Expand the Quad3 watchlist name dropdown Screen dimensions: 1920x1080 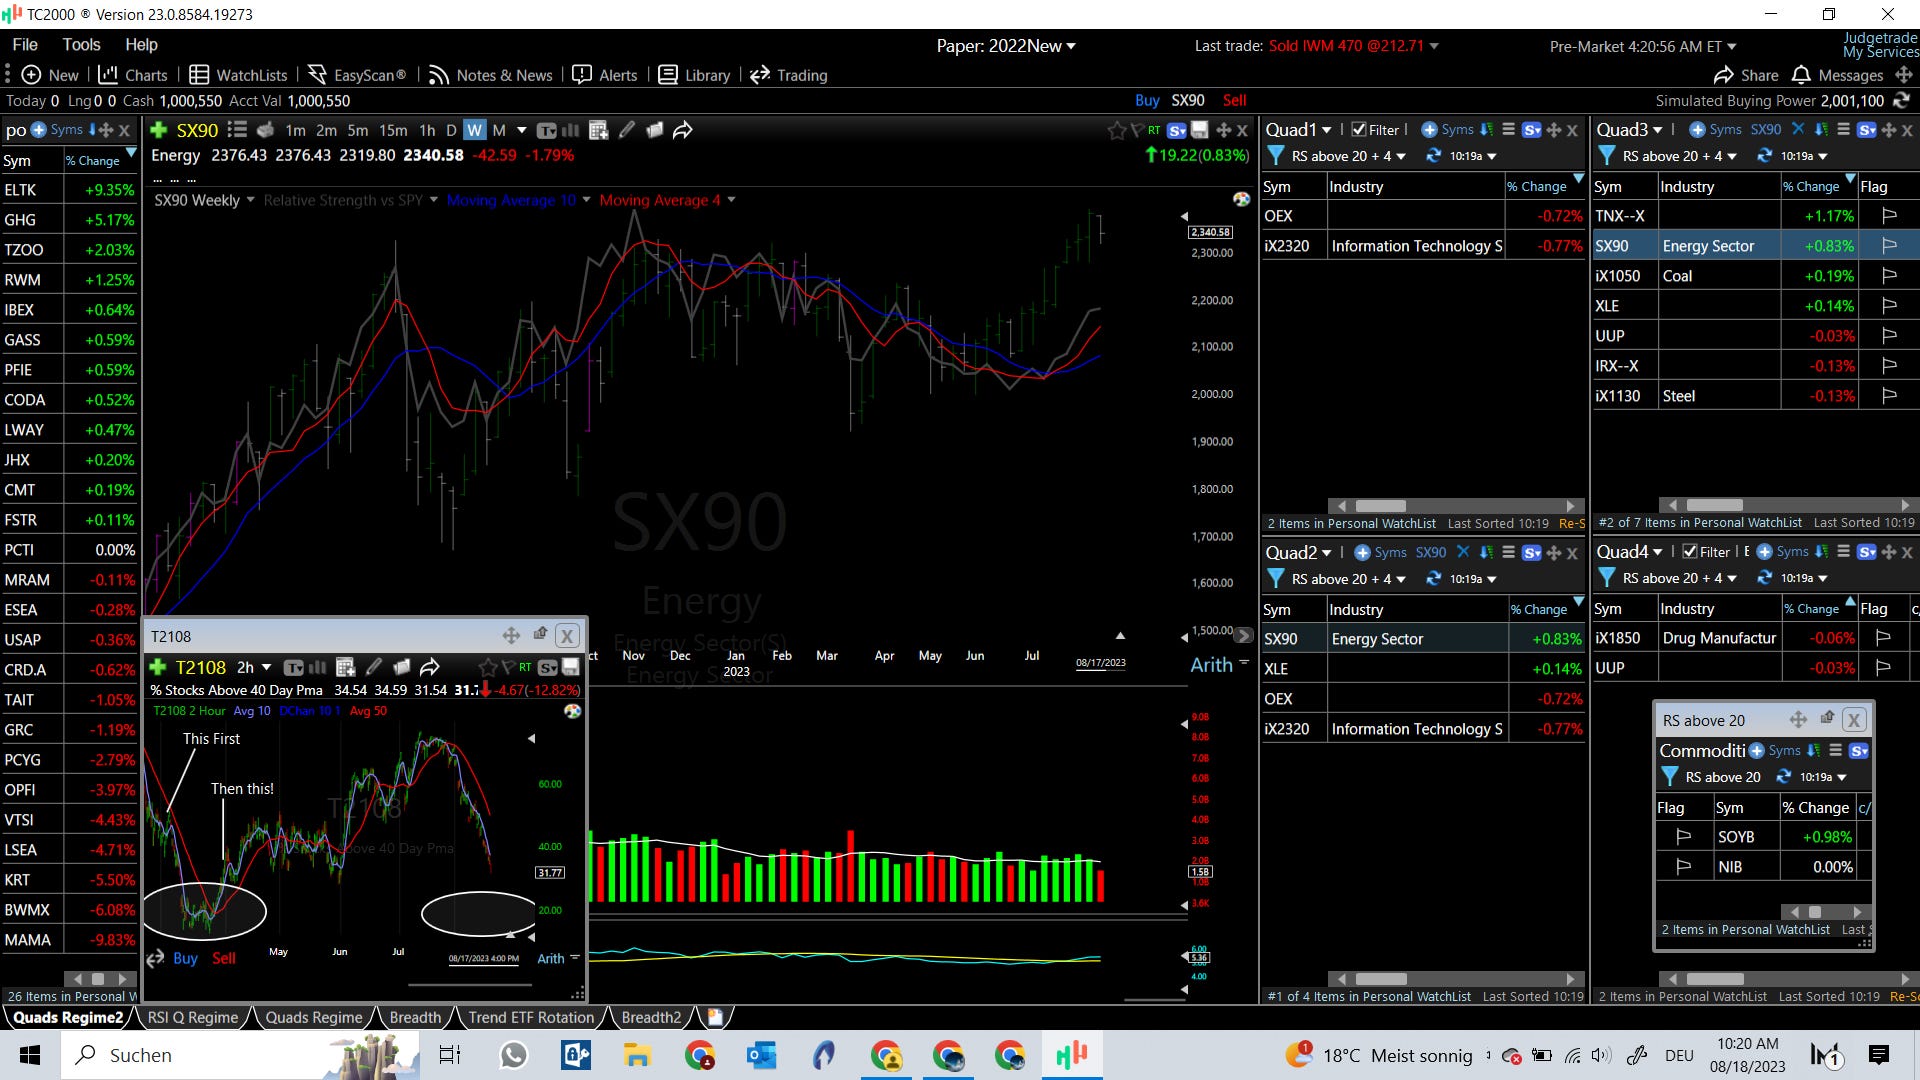pyautogui.click(x=1658, y=130)
